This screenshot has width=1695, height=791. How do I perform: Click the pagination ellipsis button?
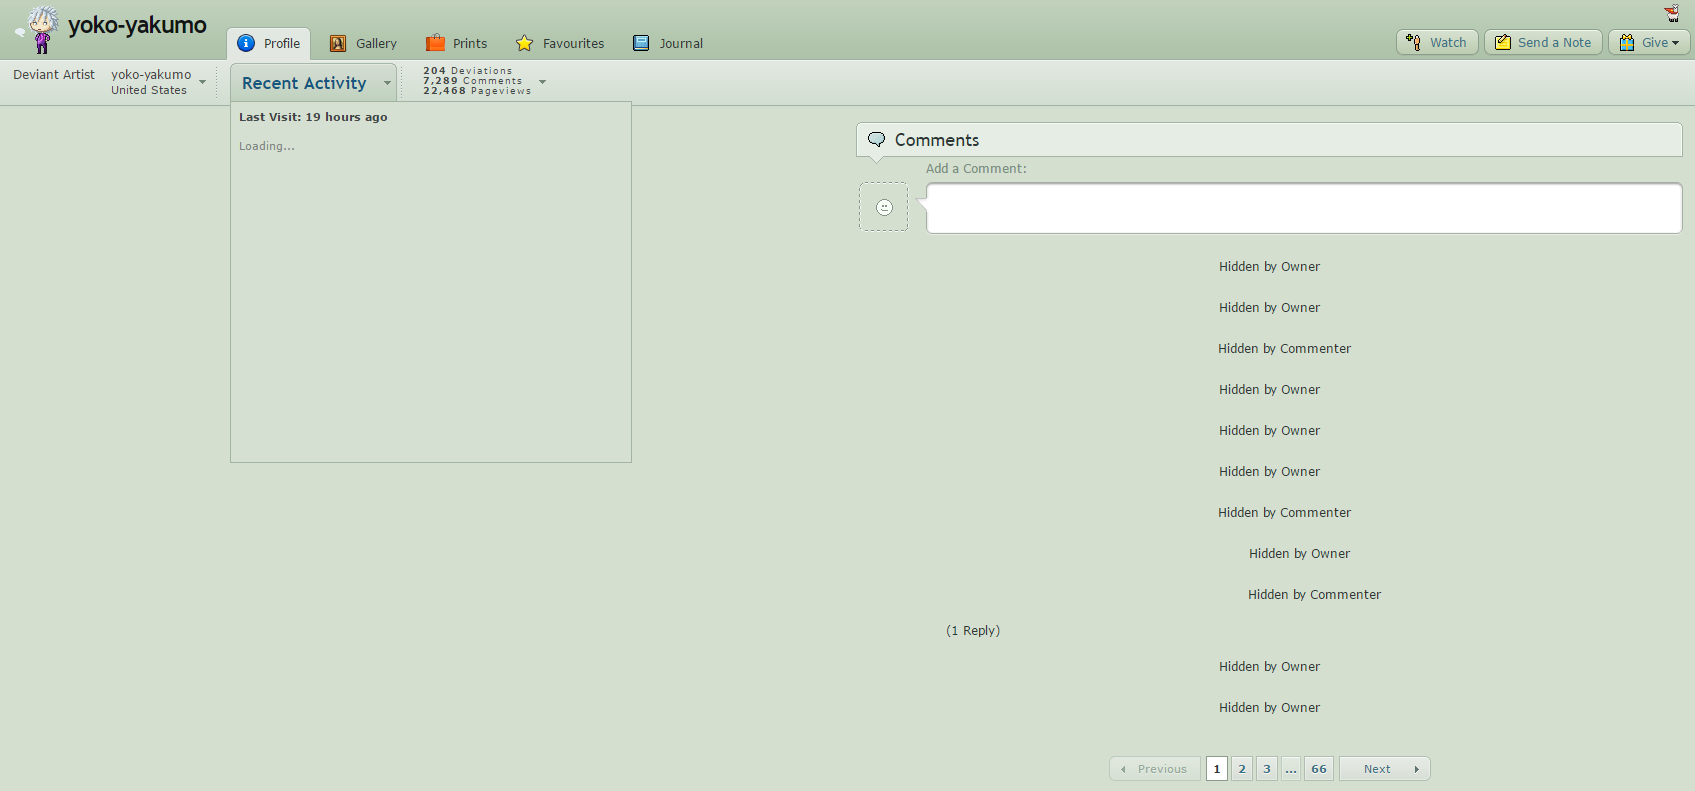click(x=1291, y=769)
